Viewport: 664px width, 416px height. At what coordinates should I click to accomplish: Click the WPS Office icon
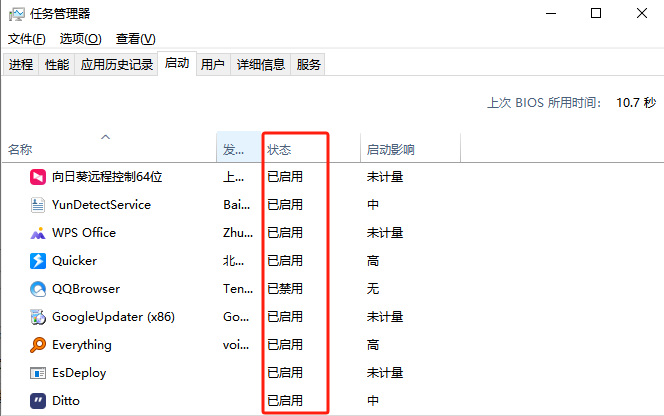point(37,233)
